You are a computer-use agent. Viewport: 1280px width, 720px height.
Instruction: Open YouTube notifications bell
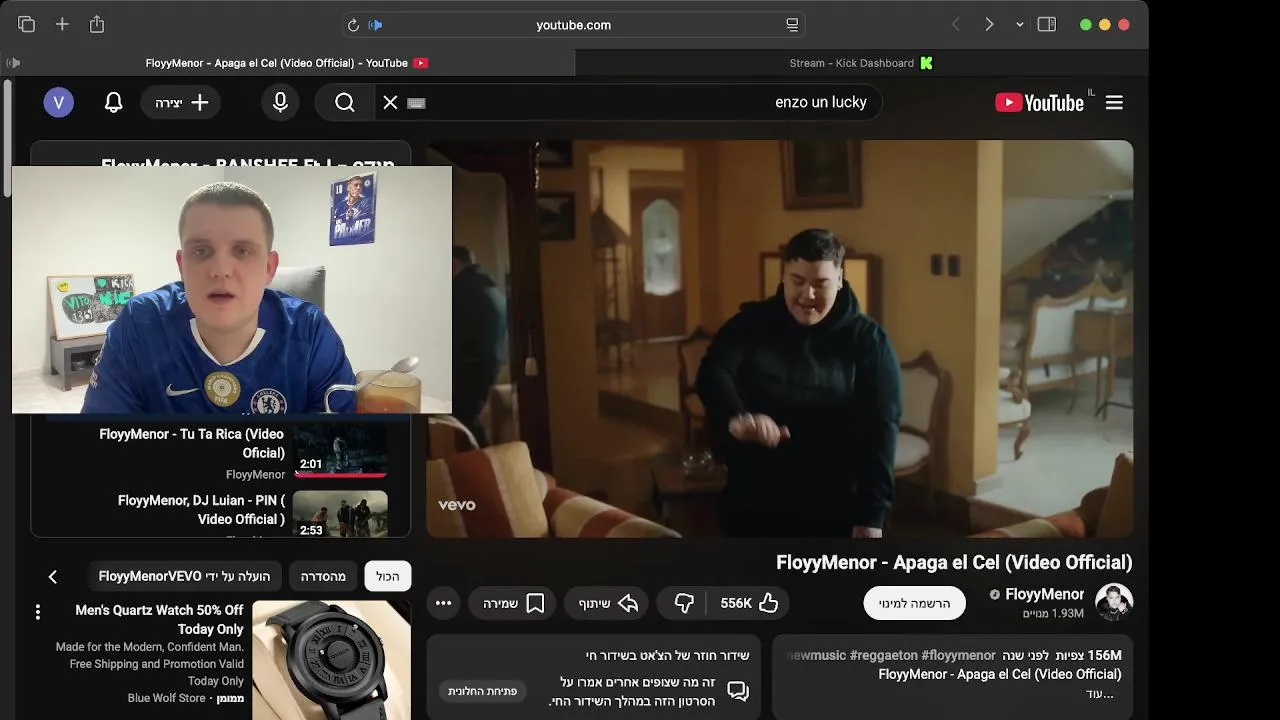[x=114, y=102]
